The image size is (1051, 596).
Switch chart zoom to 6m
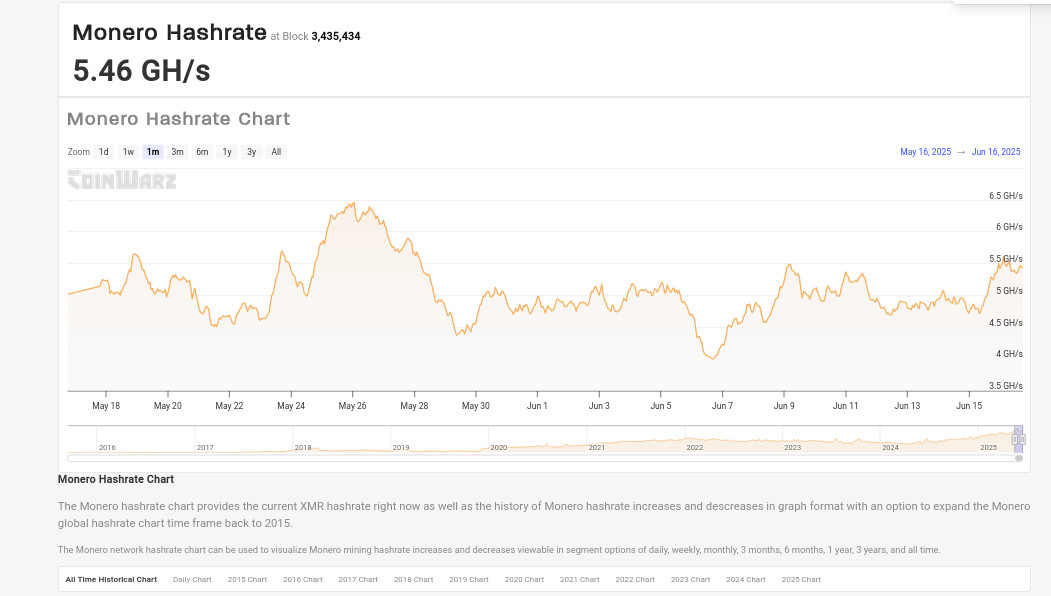point(202,152)
